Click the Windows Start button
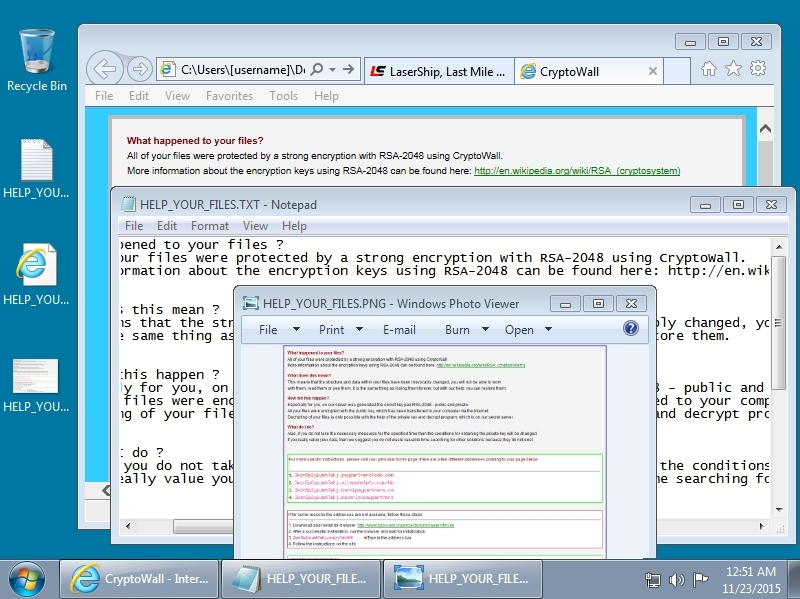 click(x=27, y=578)
